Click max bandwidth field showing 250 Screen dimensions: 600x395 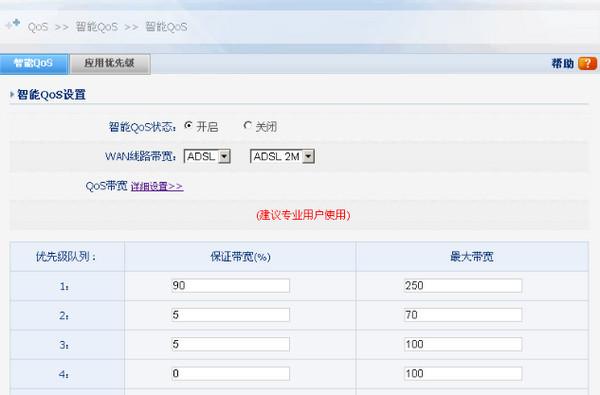pos(463,286)
